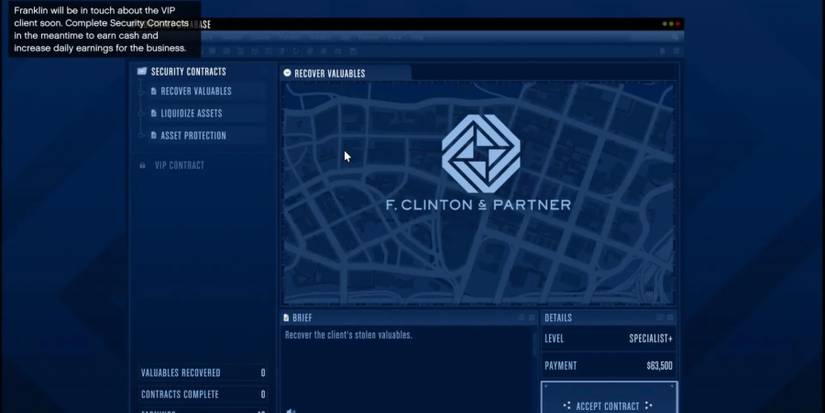Click the Security Contracts folder icon
The image size is (825, 413).
(142, 71)
